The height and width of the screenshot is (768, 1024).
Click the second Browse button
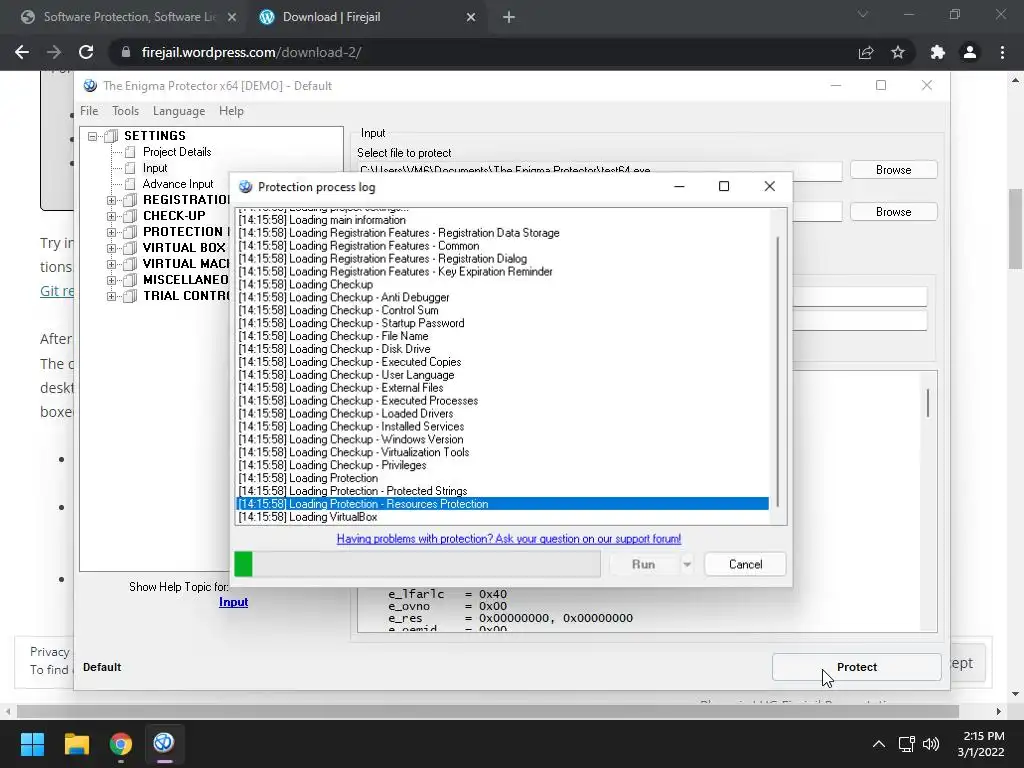pyautogui.click(x=893, y=212)
